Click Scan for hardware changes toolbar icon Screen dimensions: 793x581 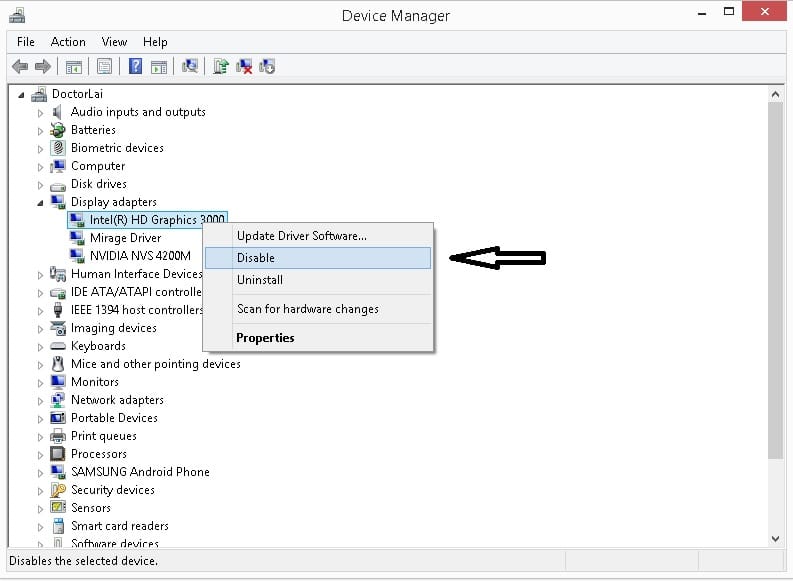[190, 66]
